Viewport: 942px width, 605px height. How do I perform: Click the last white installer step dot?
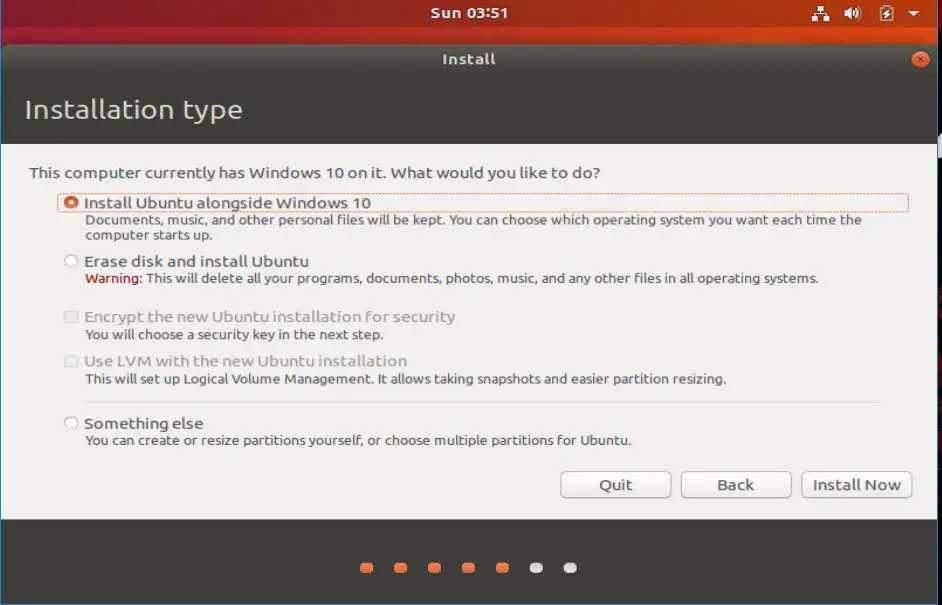pos(569,567)
